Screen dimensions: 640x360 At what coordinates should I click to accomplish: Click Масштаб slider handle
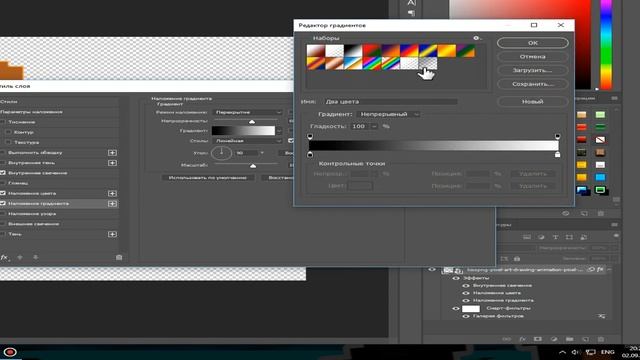tap(253, 166)
